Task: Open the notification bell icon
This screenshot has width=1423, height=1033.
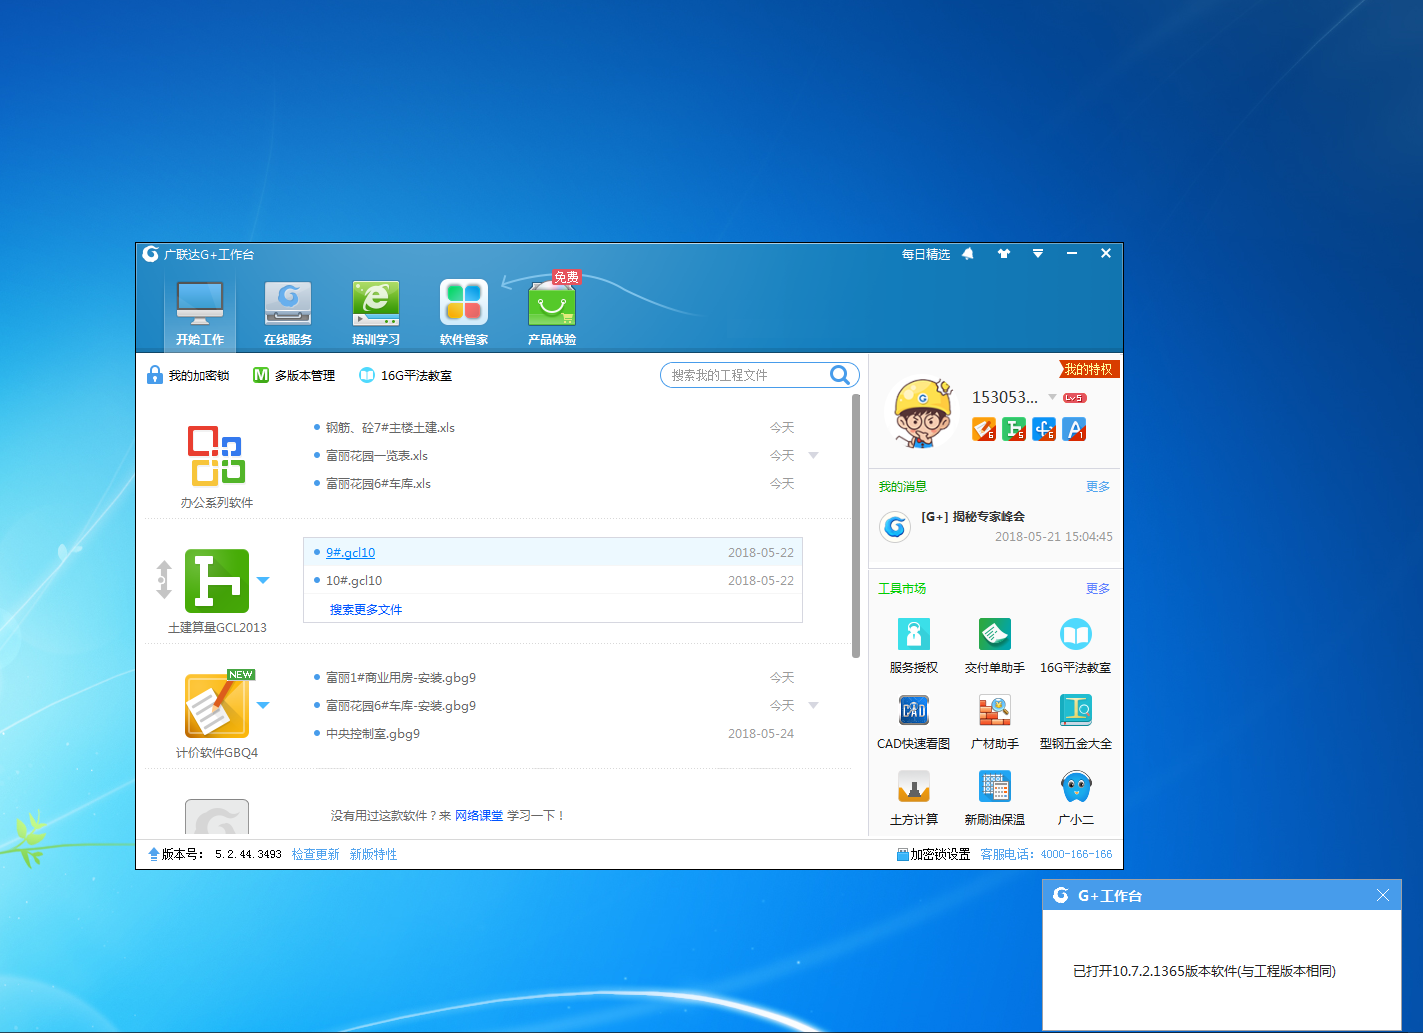Action: point(968,254)
